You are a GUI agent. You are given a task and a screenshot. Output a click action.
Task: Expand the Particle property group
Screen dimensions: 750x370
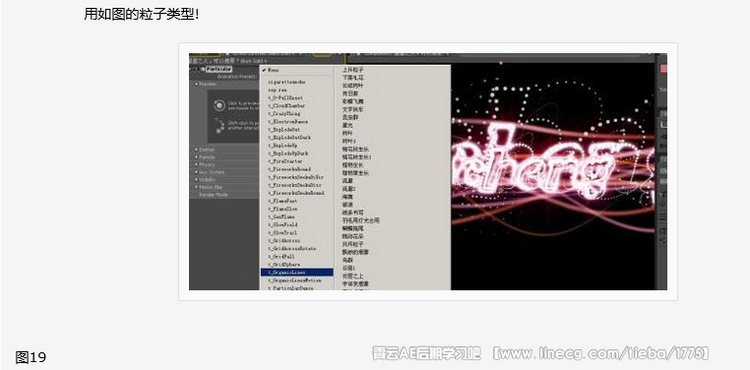[x=196, y=157]
